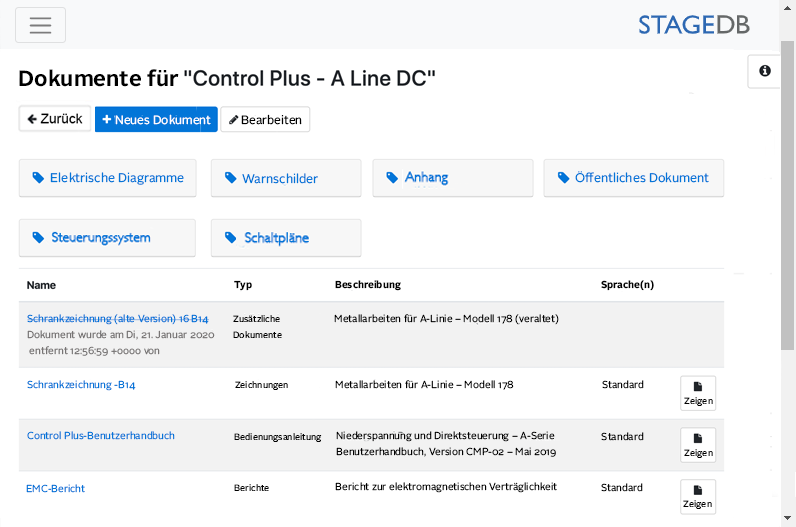
Task: Select the Warnschilder tag filter
Action: point(286,178)
